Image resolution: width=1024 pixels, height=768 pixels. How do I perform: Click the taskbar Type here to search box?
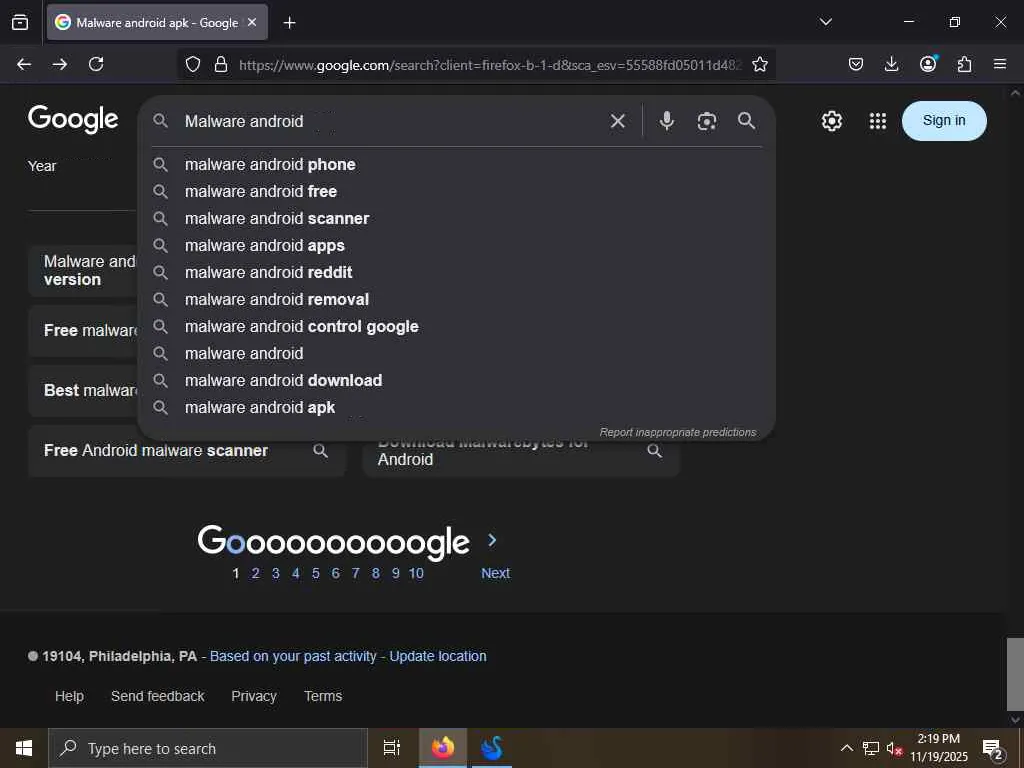pyautogui.click(x=208, y=748)
